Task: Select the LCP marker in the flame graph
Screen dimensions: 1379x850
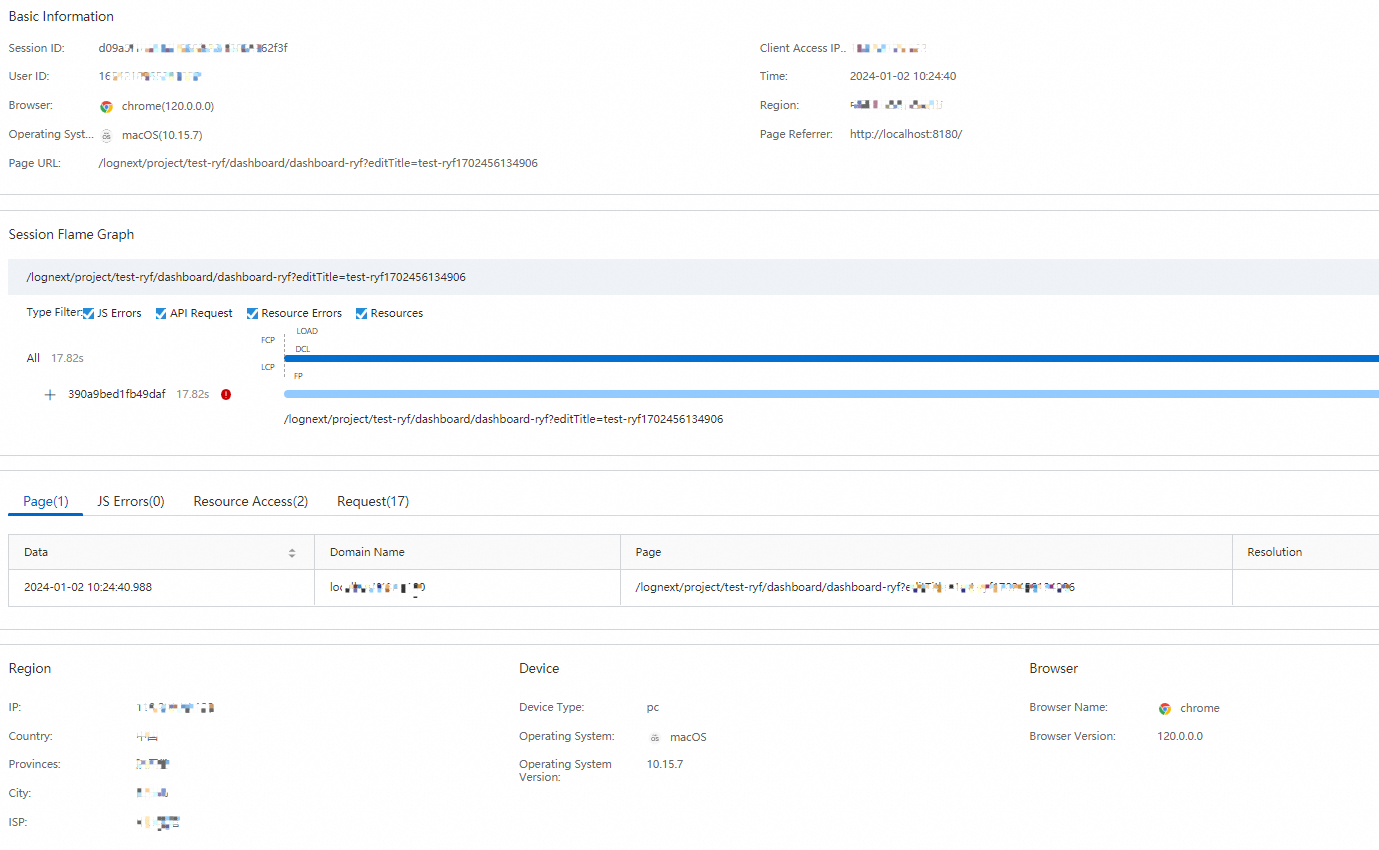Action: 268,367
